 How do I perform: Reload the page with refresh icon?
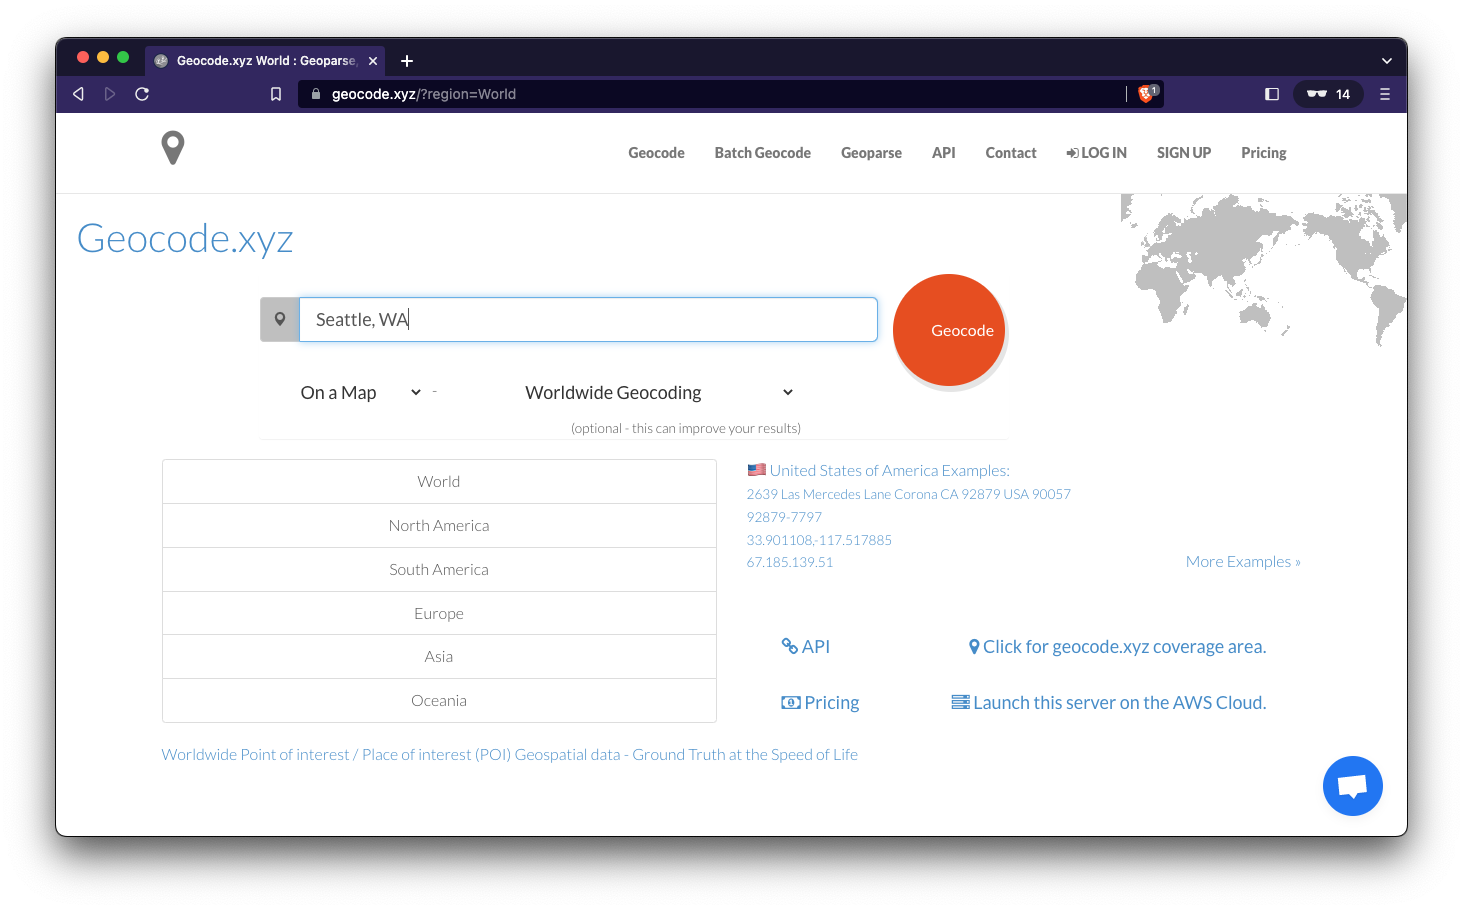coord(142,94)
